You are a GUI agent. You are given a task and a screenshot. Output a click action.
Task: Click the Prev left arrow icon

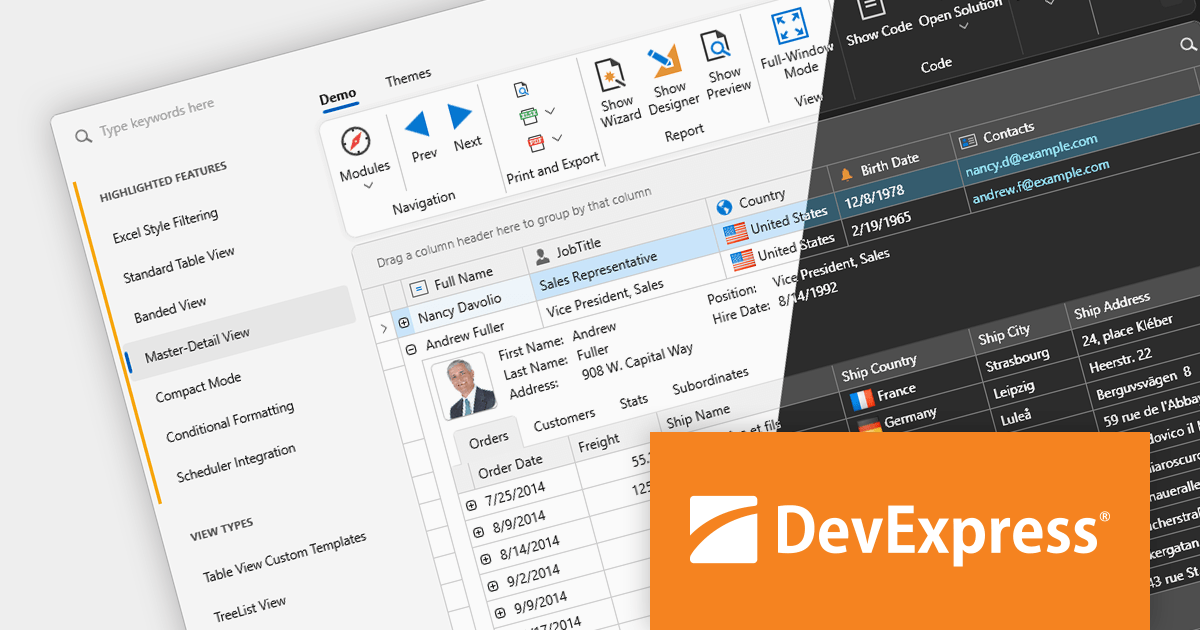click(x=416, y=125)
